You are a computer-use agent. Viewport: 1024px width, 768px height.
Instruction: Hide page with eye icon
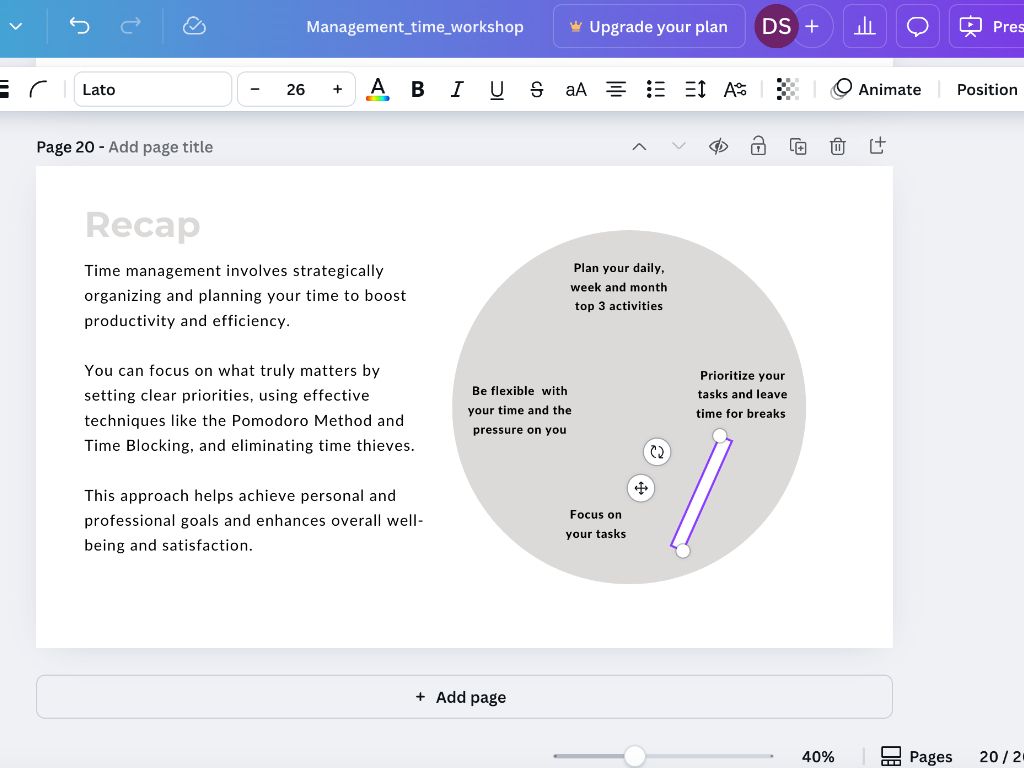tap(718, 146)
